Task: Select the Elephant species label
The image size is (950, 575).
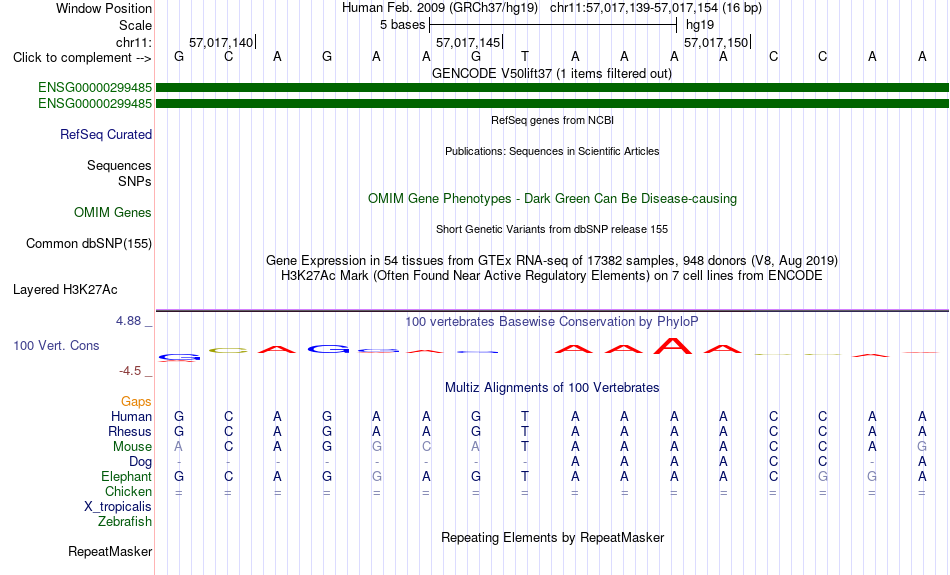Action: point(126,477)
